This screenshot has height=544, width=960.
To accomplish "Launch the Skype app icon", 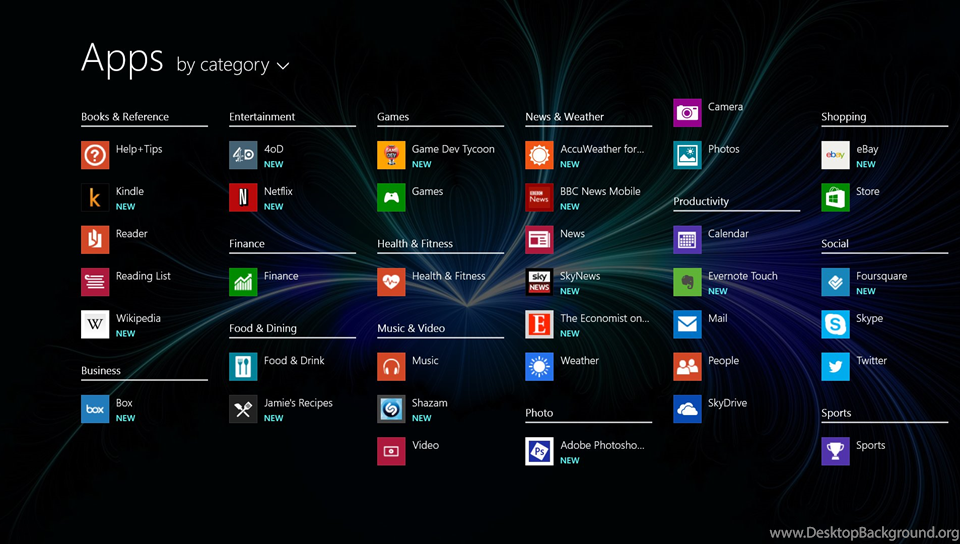I will click(836, 324).
